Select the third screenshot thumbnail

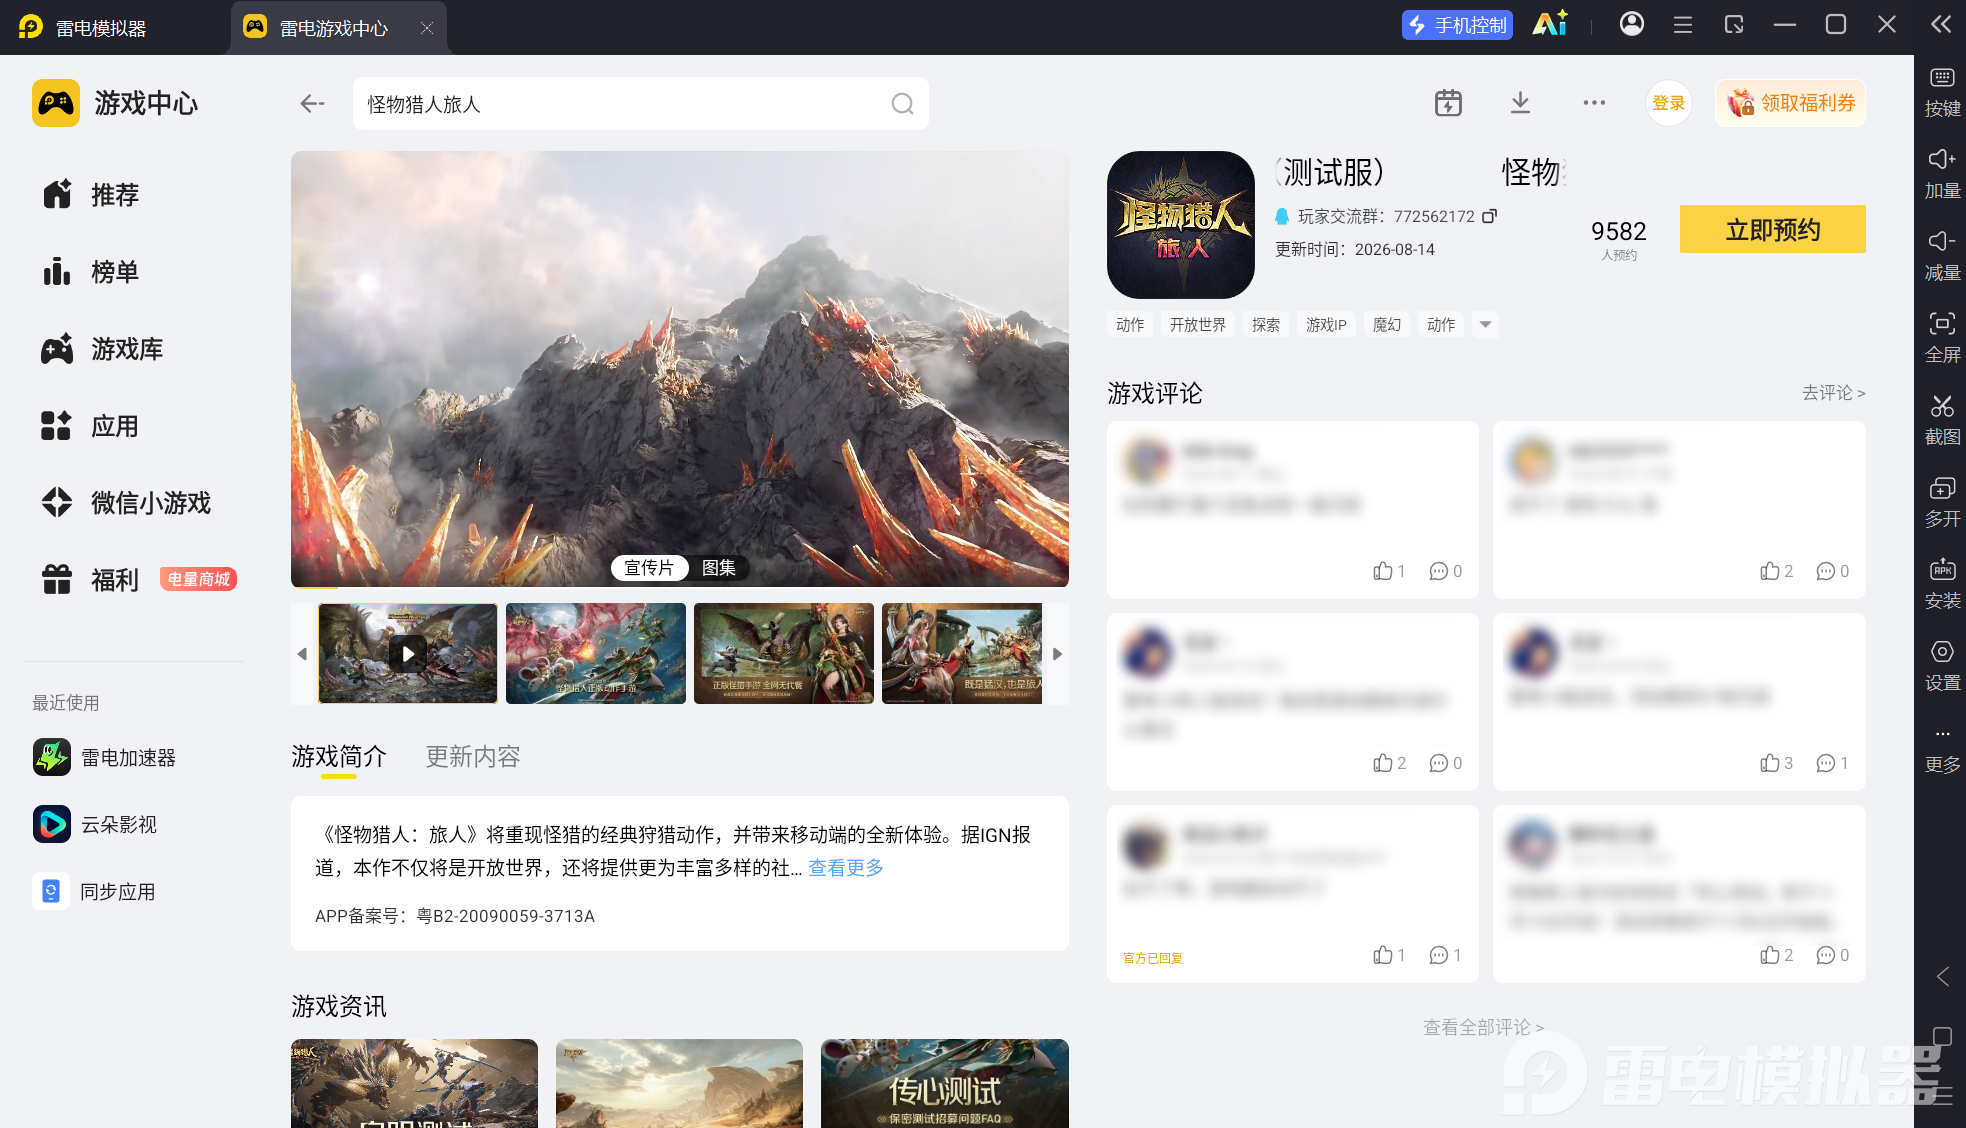[784, 654]
